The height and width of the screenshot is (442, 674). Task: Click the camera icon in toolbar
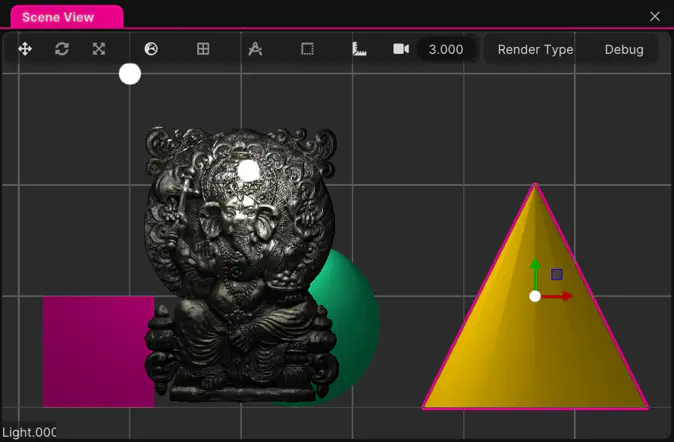click(401, 49)
